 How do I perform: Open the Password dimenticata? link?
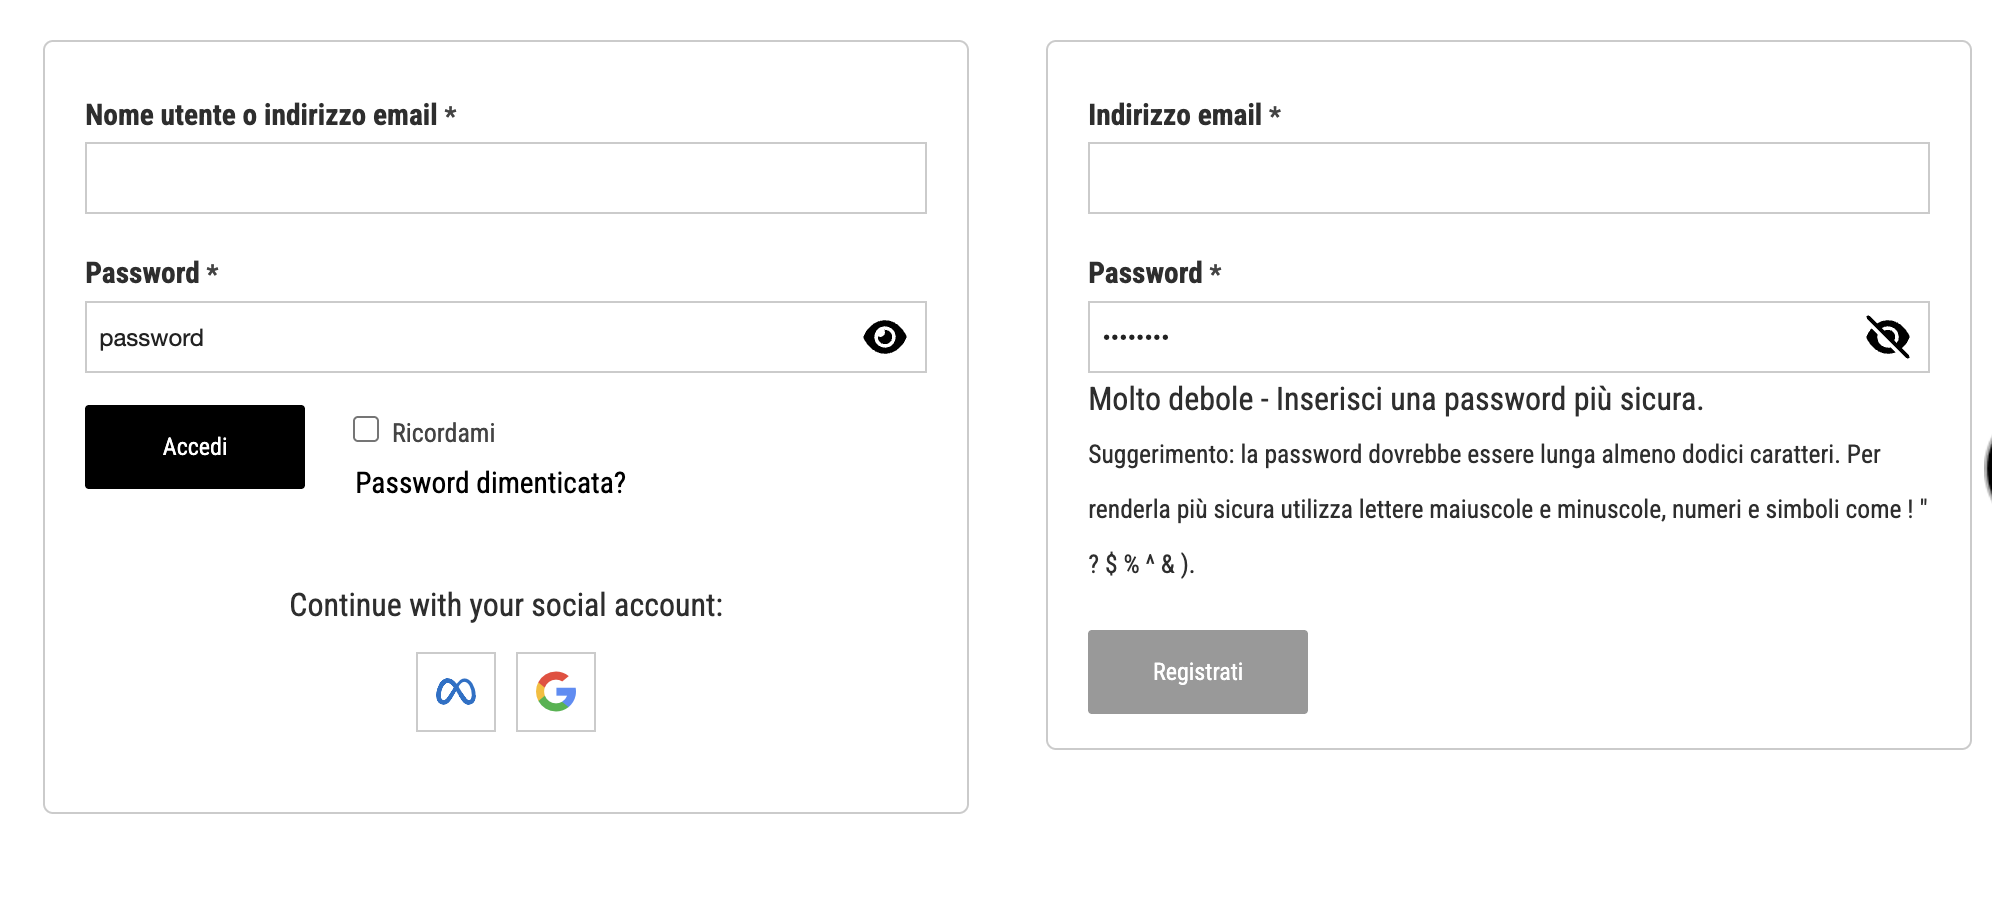pos(490,483)
